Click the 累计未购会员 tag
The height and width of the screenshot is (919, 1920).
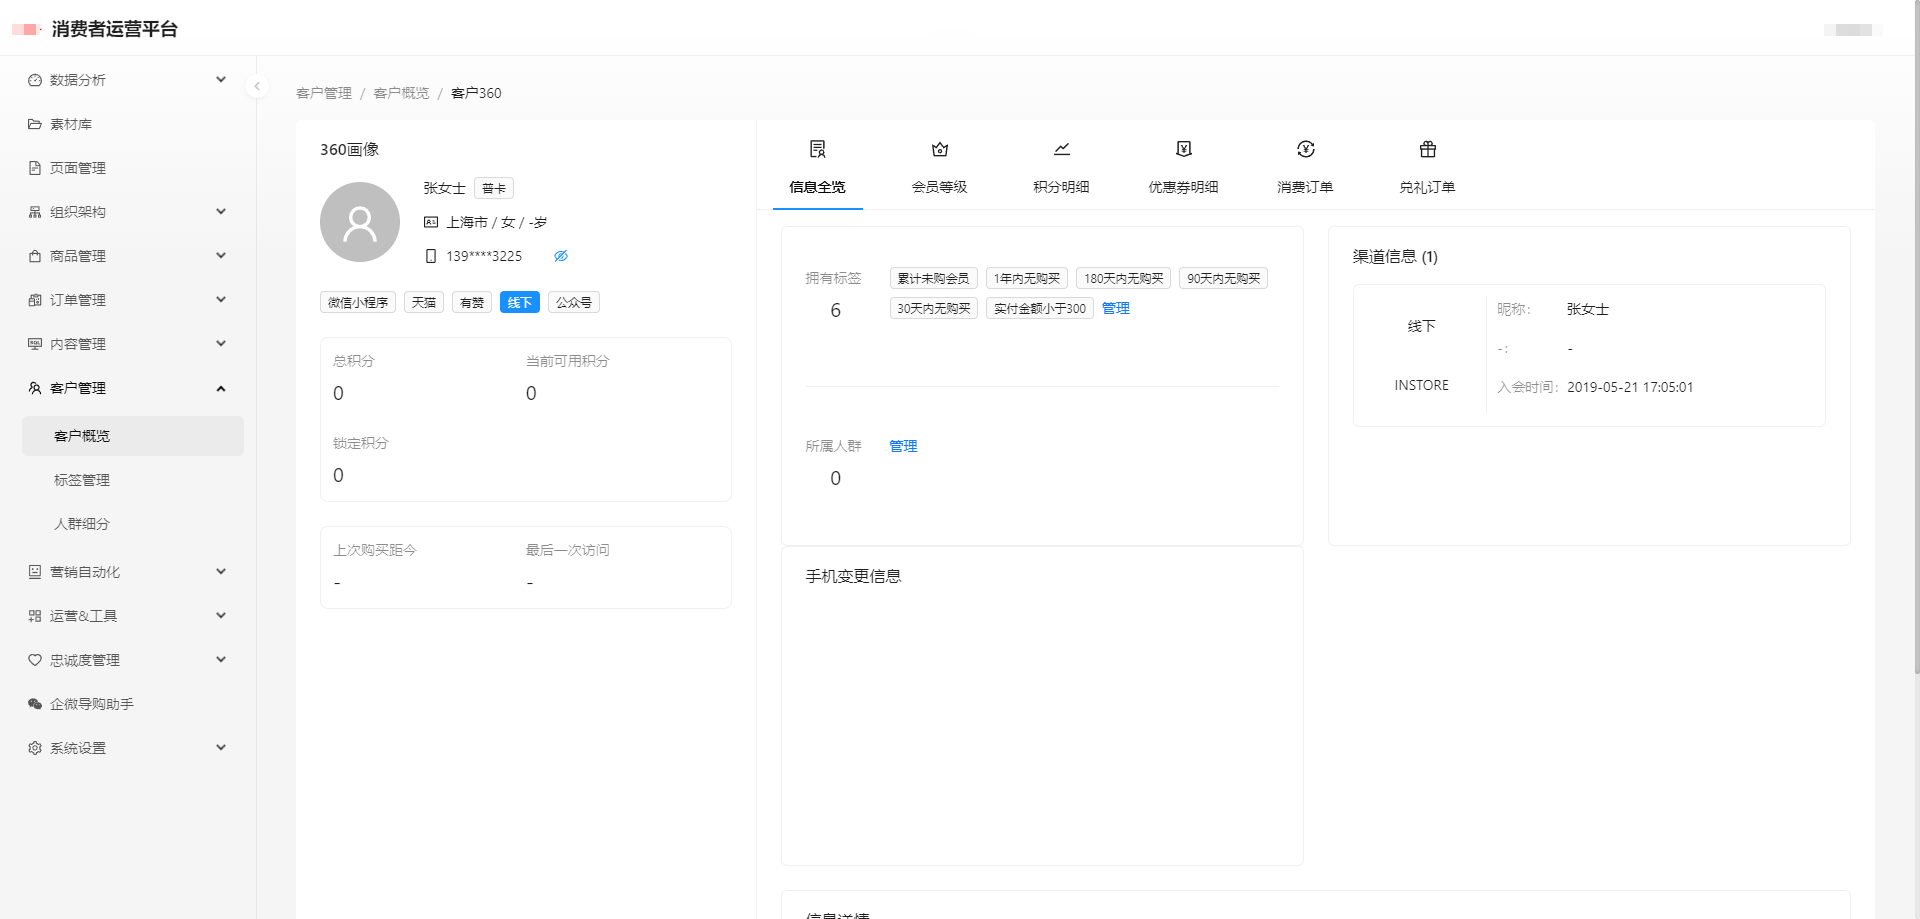coord(934,278)
